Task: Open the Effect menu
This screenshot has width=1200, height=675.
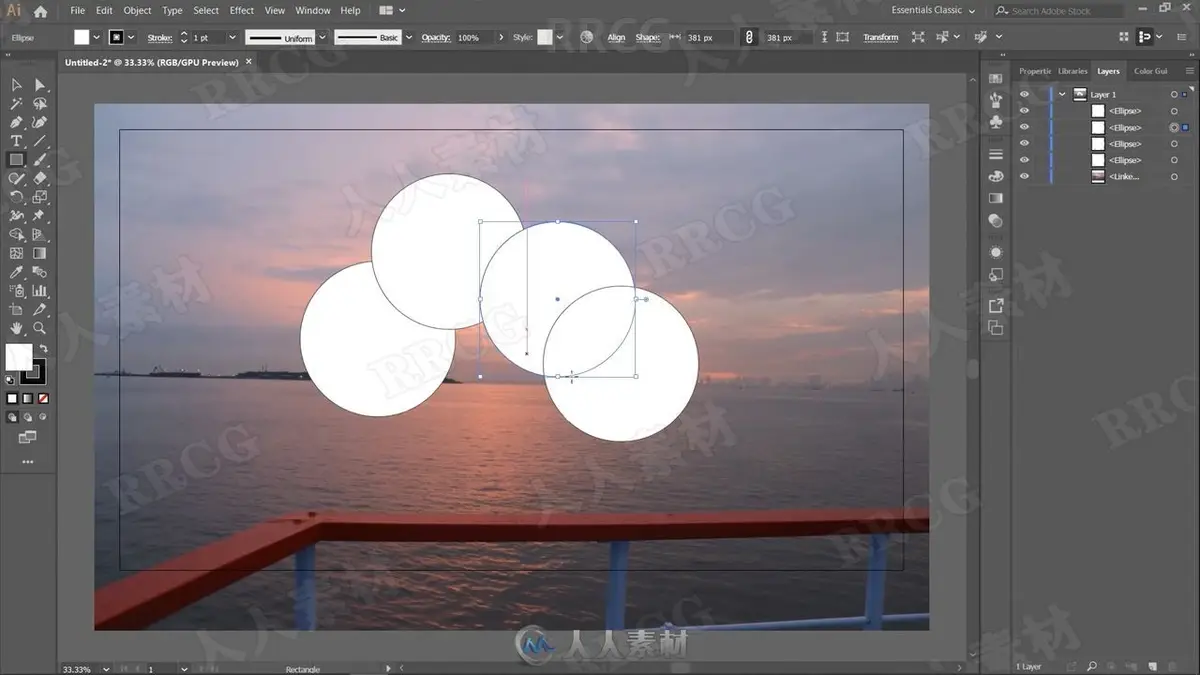Action: pos(242,10)
